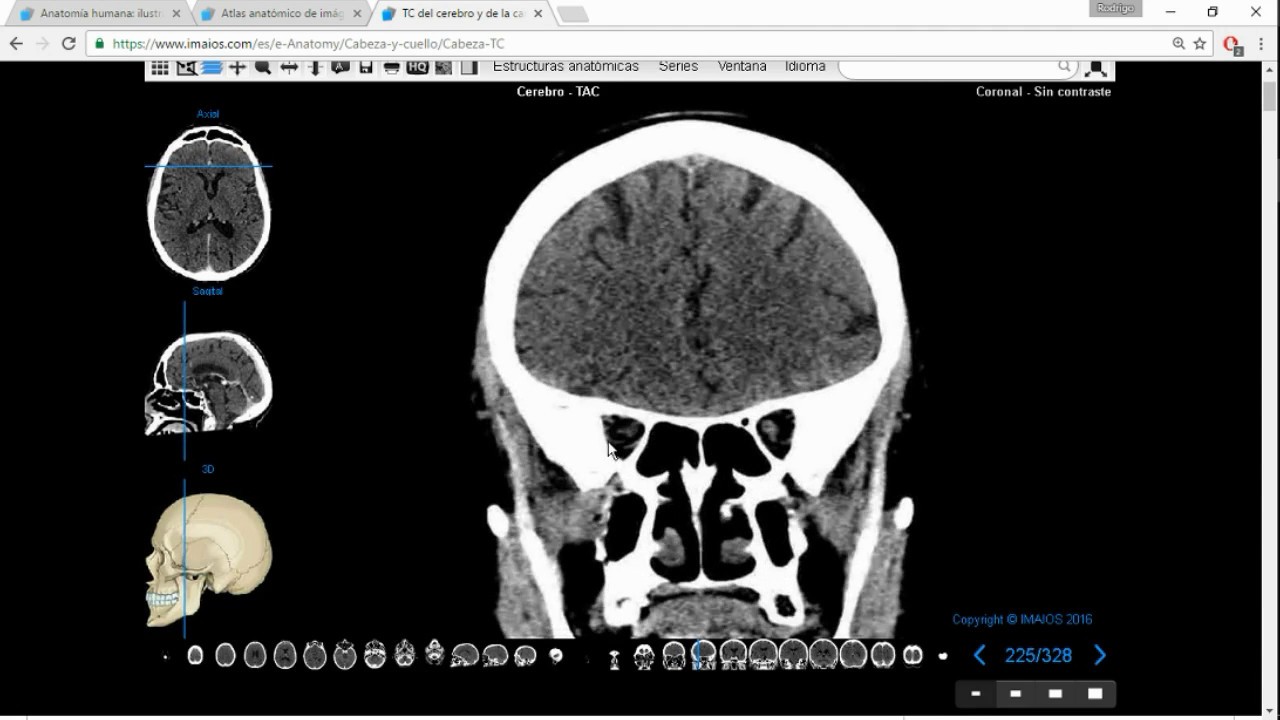Click the print icon in toolbar

coord(392,68)
